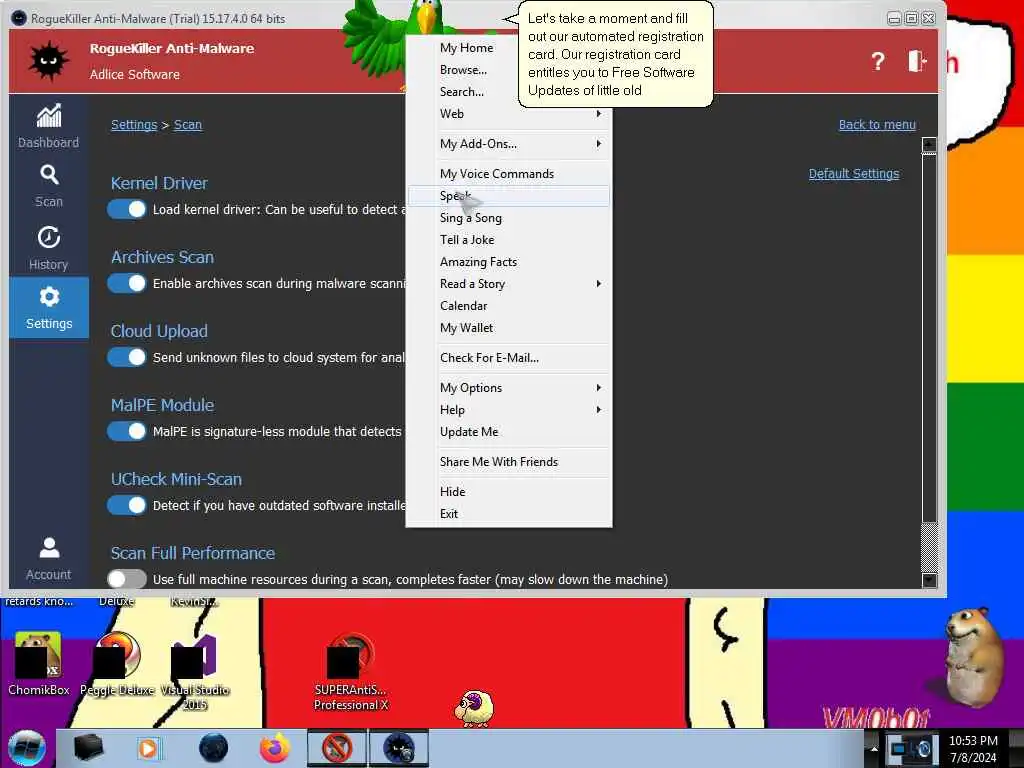Open Firefox from the taskbar

point(275,748)
